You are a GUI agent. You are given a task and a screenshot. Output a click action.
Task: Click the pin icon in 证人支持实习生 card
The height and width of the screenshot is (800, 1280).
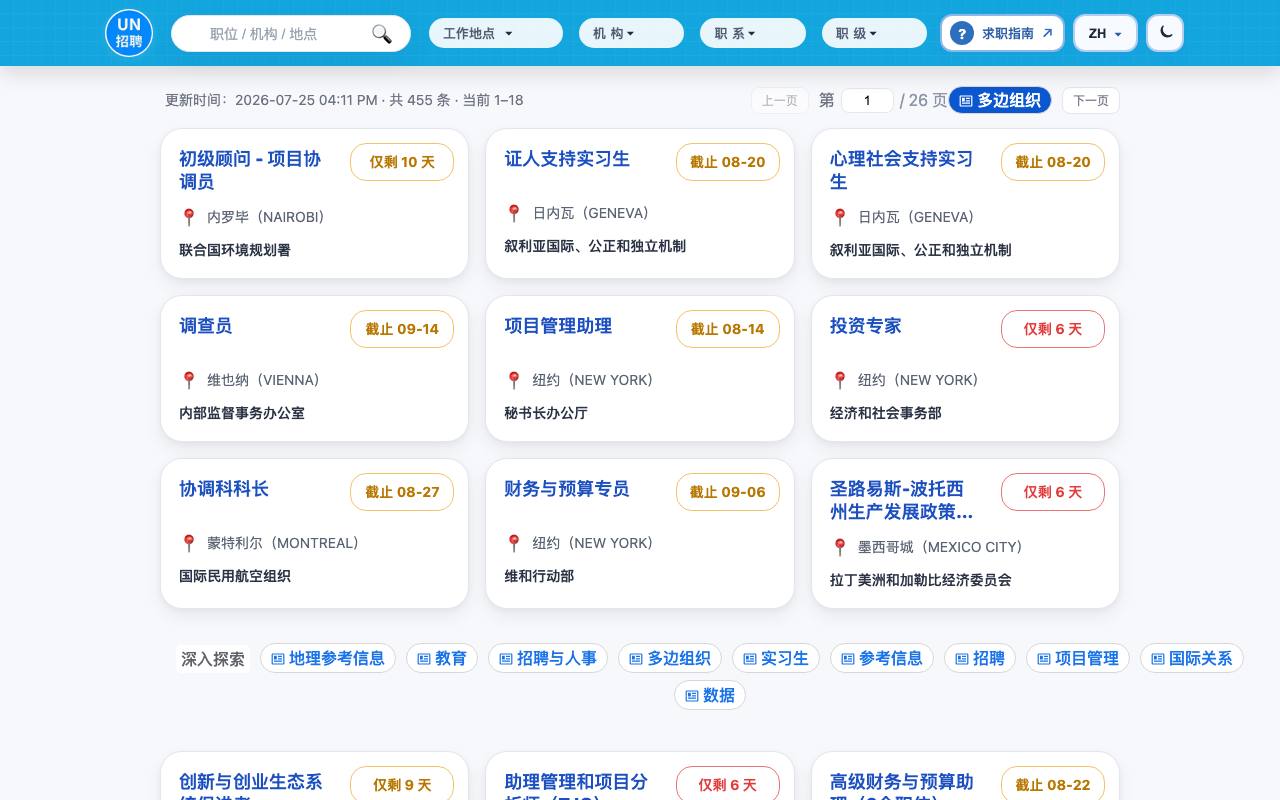[x=514, y=213]
